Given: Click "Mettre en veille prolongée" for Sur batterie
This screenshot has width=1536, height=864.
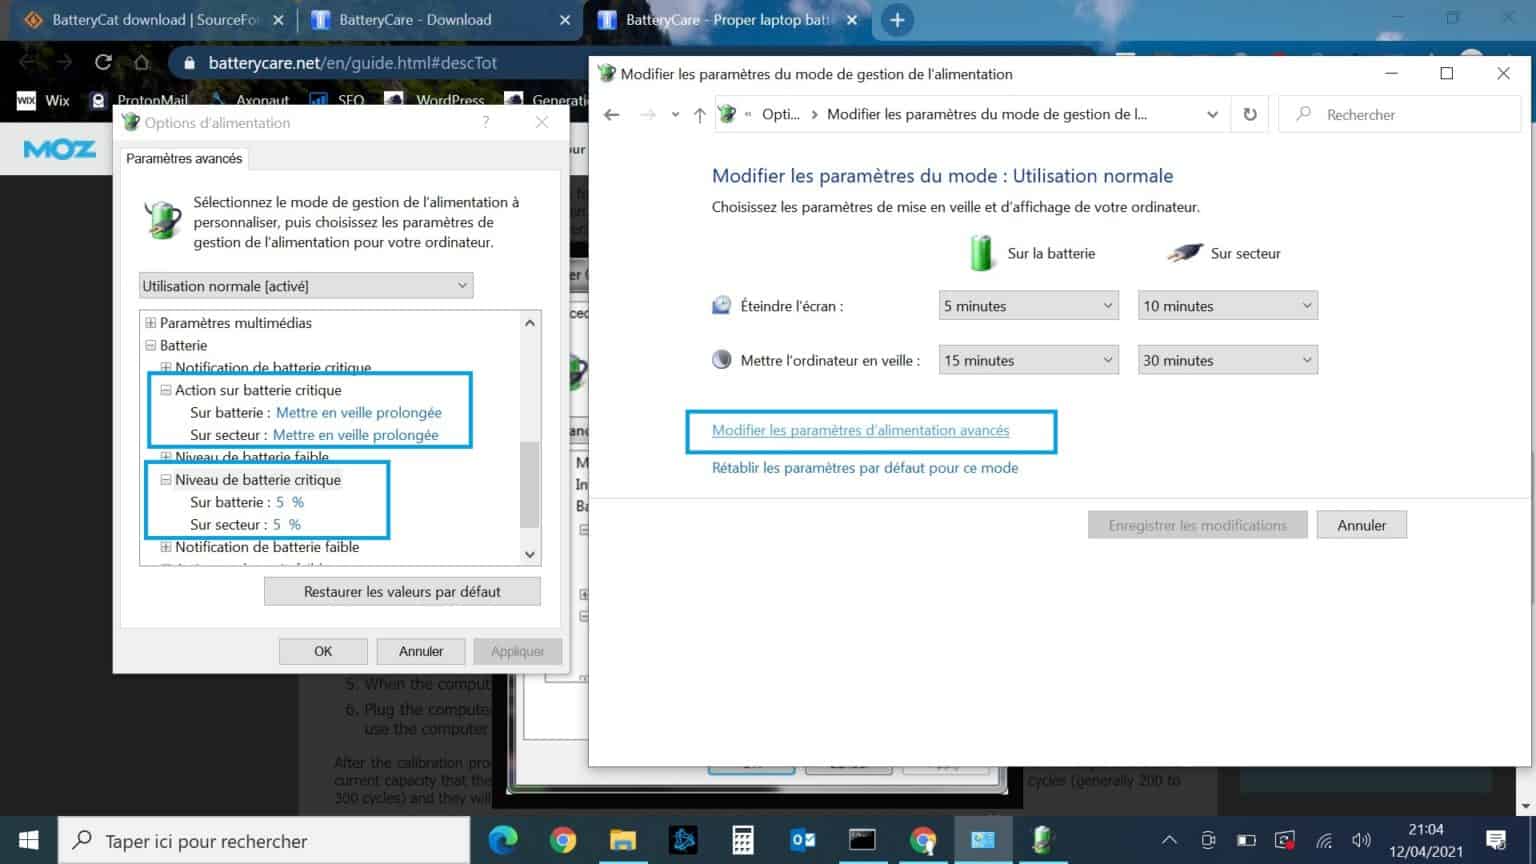Looking at the screenshot, I should pyautogui.click(x=358, y=412).
